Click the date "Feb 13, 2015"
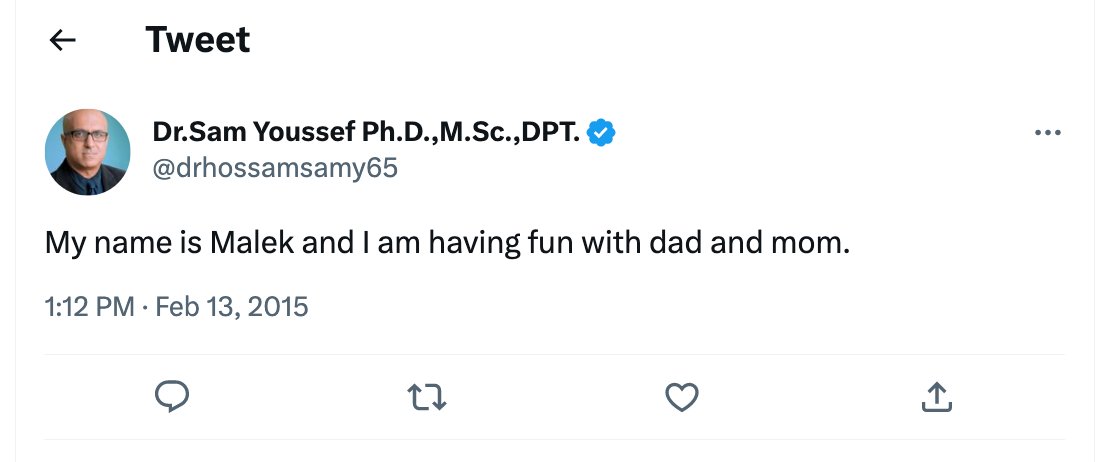 pos(232,307)
